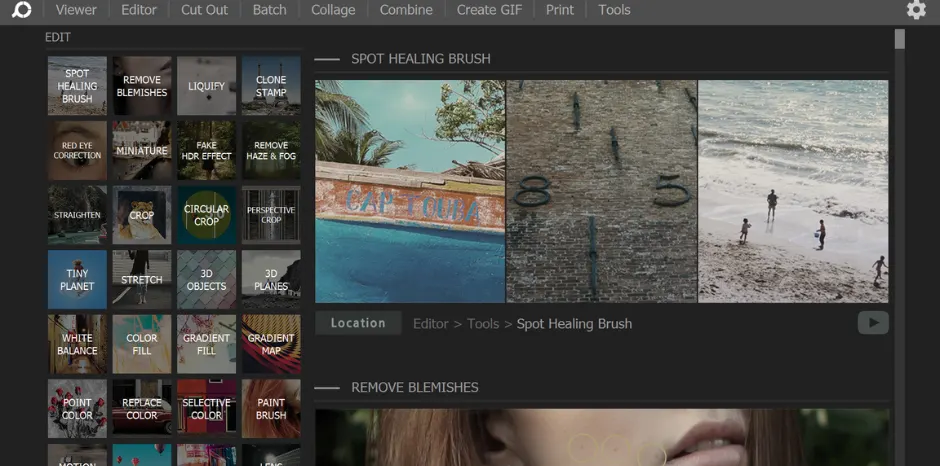Open the Color Fill tile

pos(142,344)
